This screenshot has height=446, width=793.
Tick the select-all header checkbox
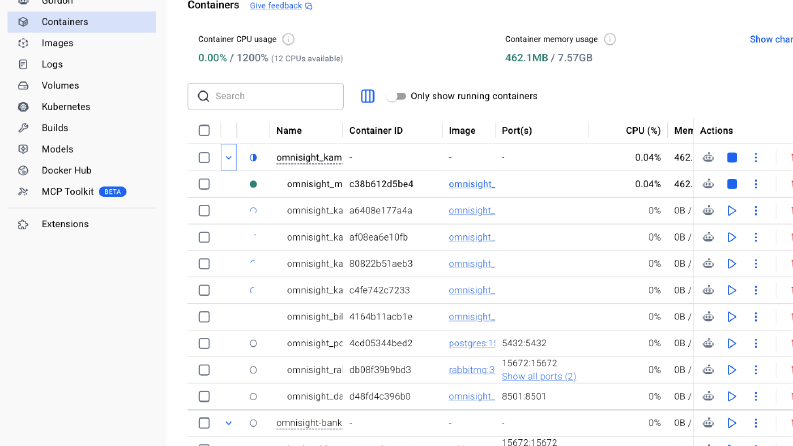click(x=204, y=130)
